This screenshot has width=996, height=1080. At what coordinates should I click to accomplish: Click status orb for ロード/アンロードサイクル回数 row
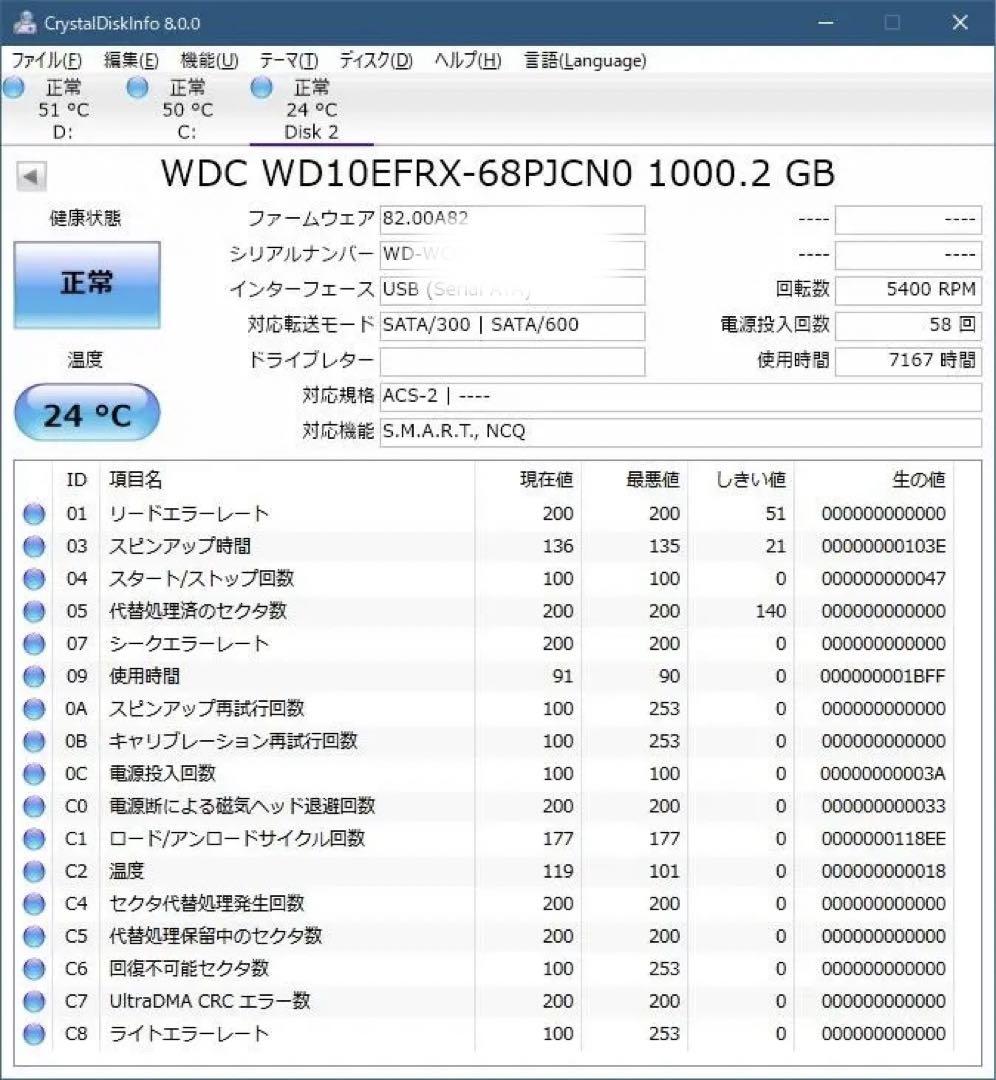(34, 839)
